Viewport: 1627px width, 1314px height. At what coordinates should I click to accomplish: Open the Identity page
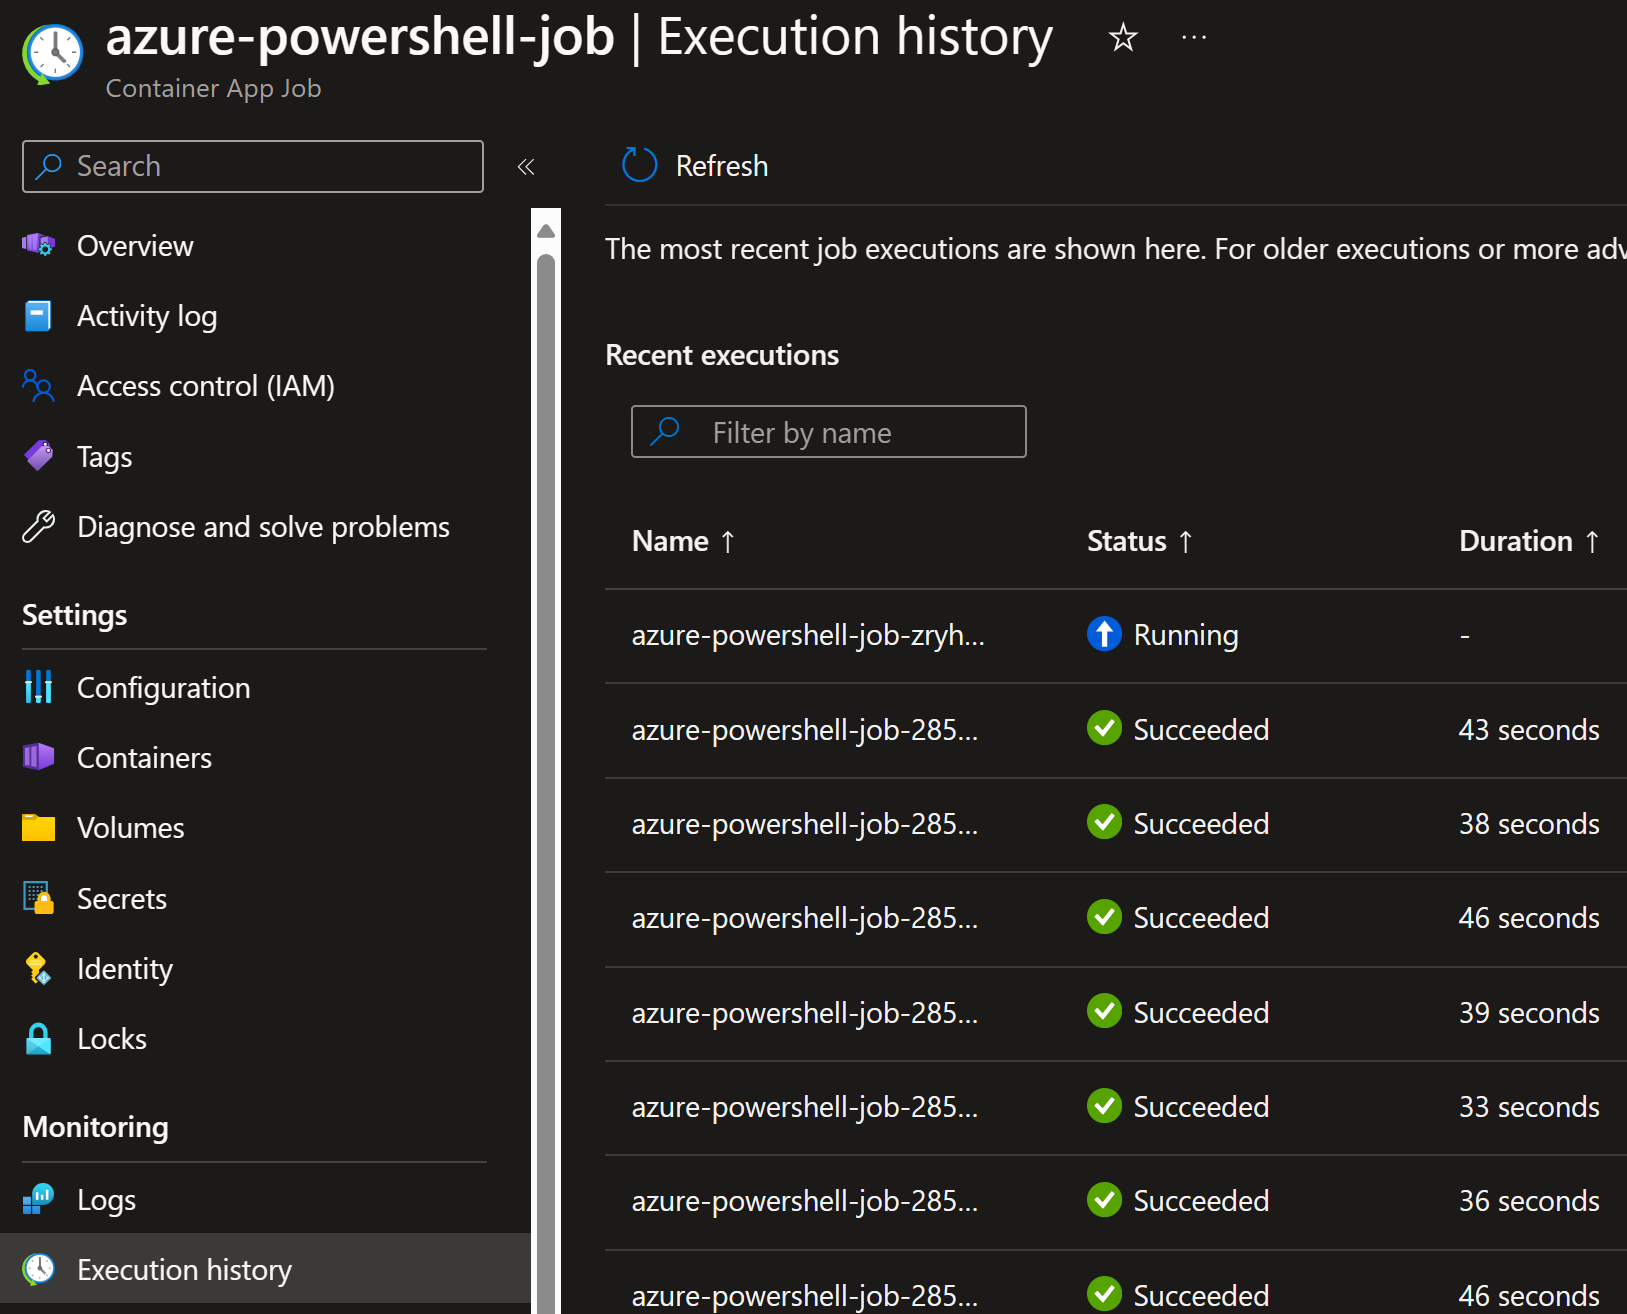tap(125, 969)
